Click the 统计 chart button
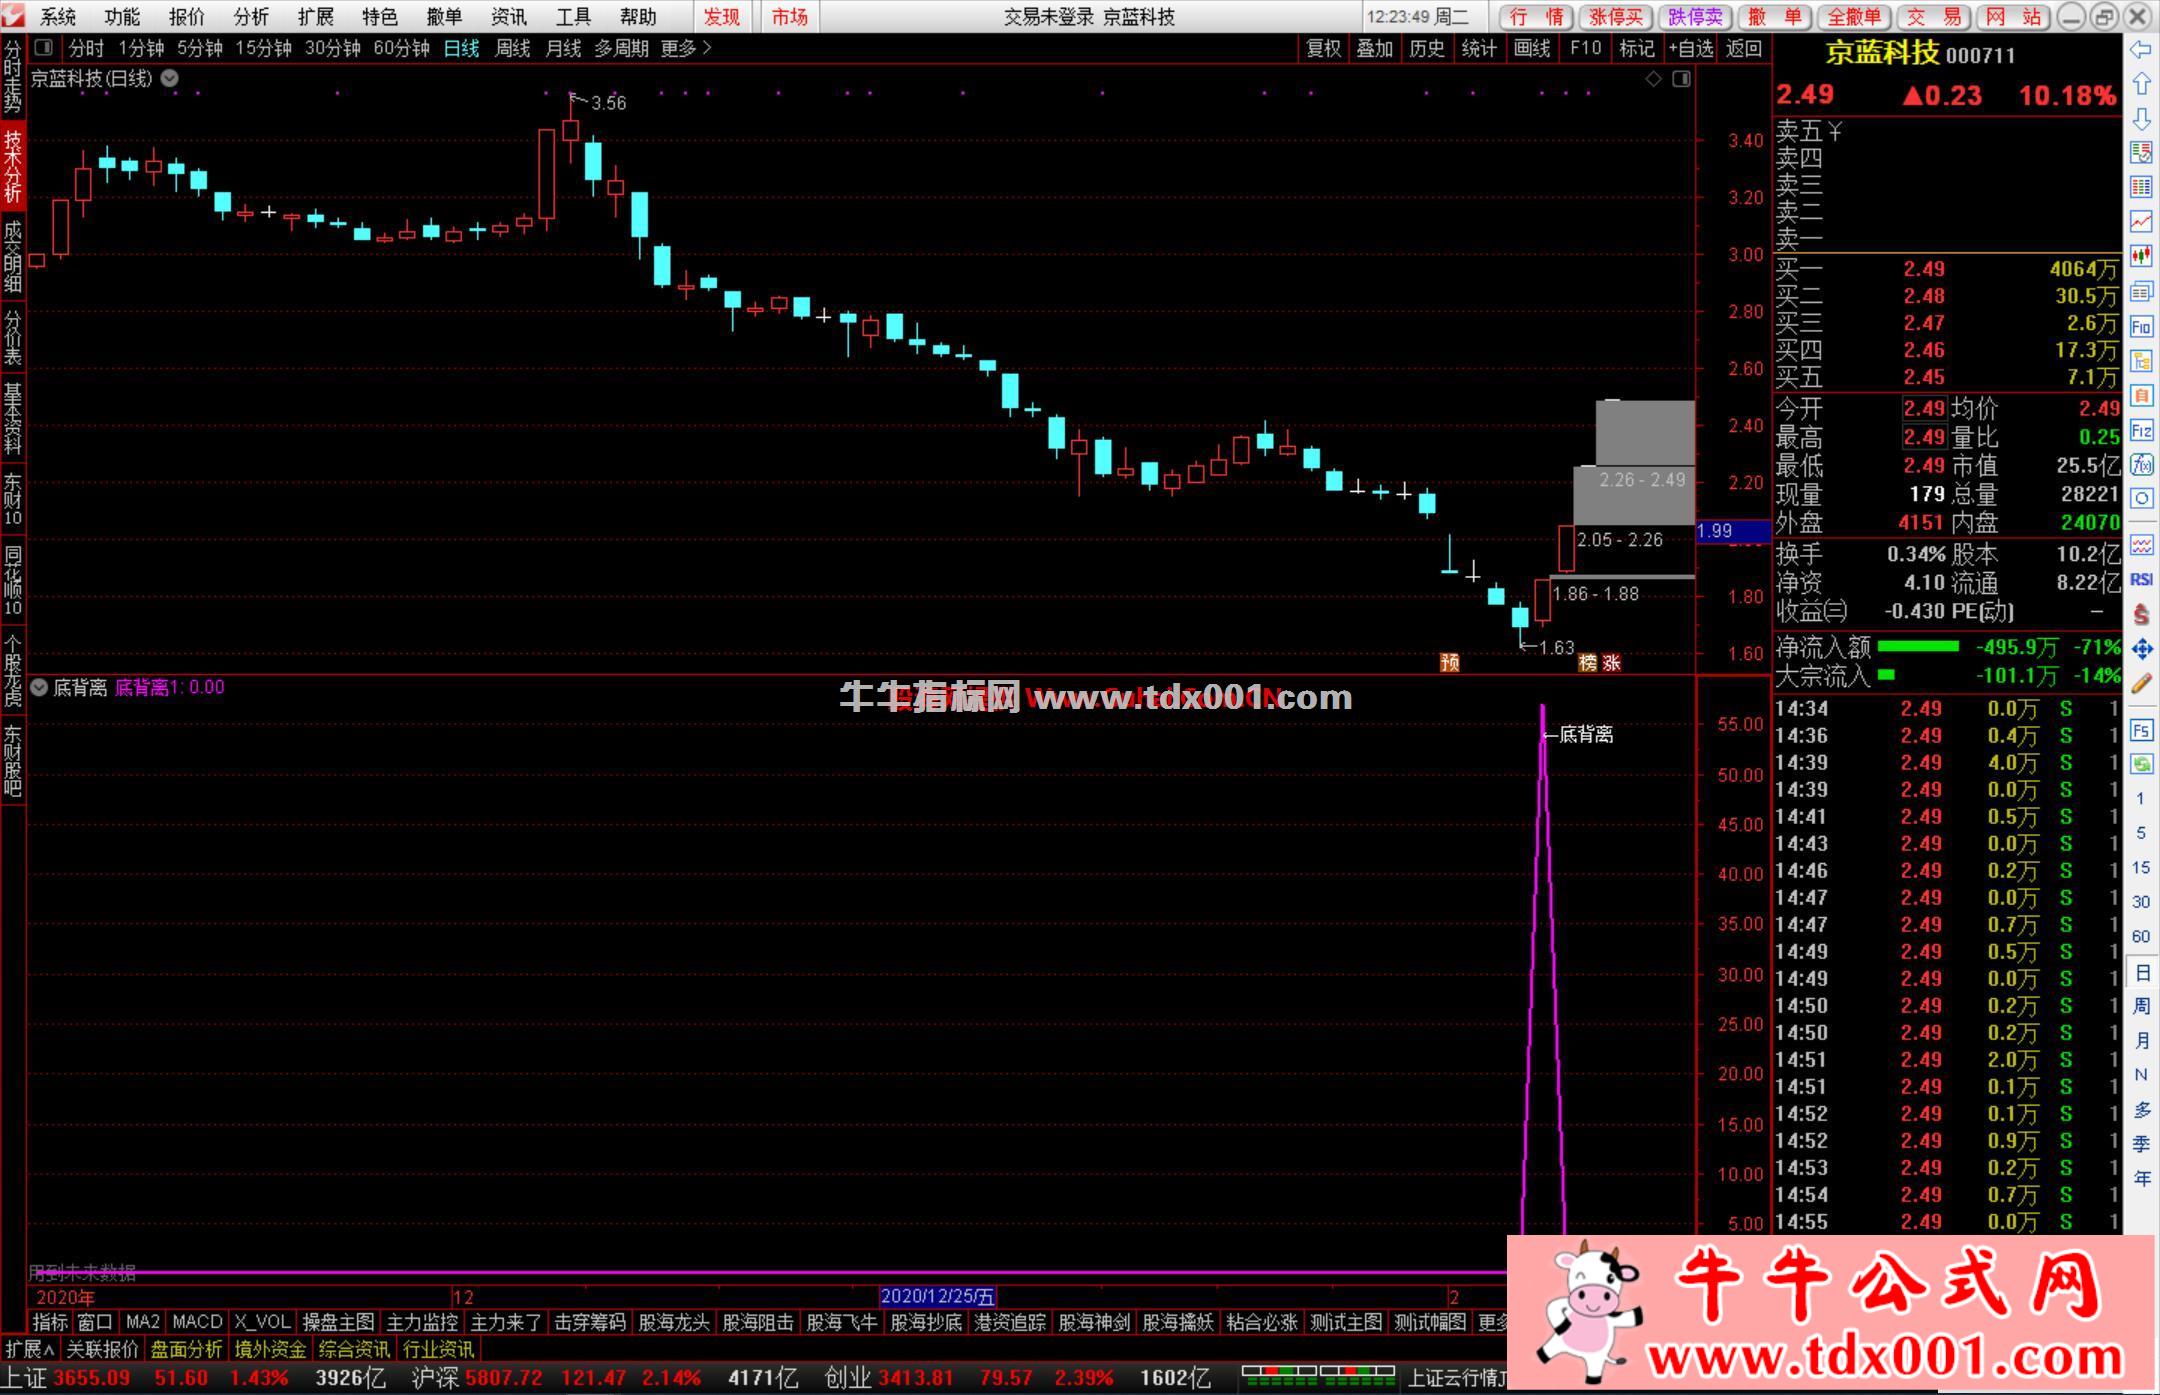Image resolution: width=2160 pixels, height=1395 pixels. (x=1479, y=48)
